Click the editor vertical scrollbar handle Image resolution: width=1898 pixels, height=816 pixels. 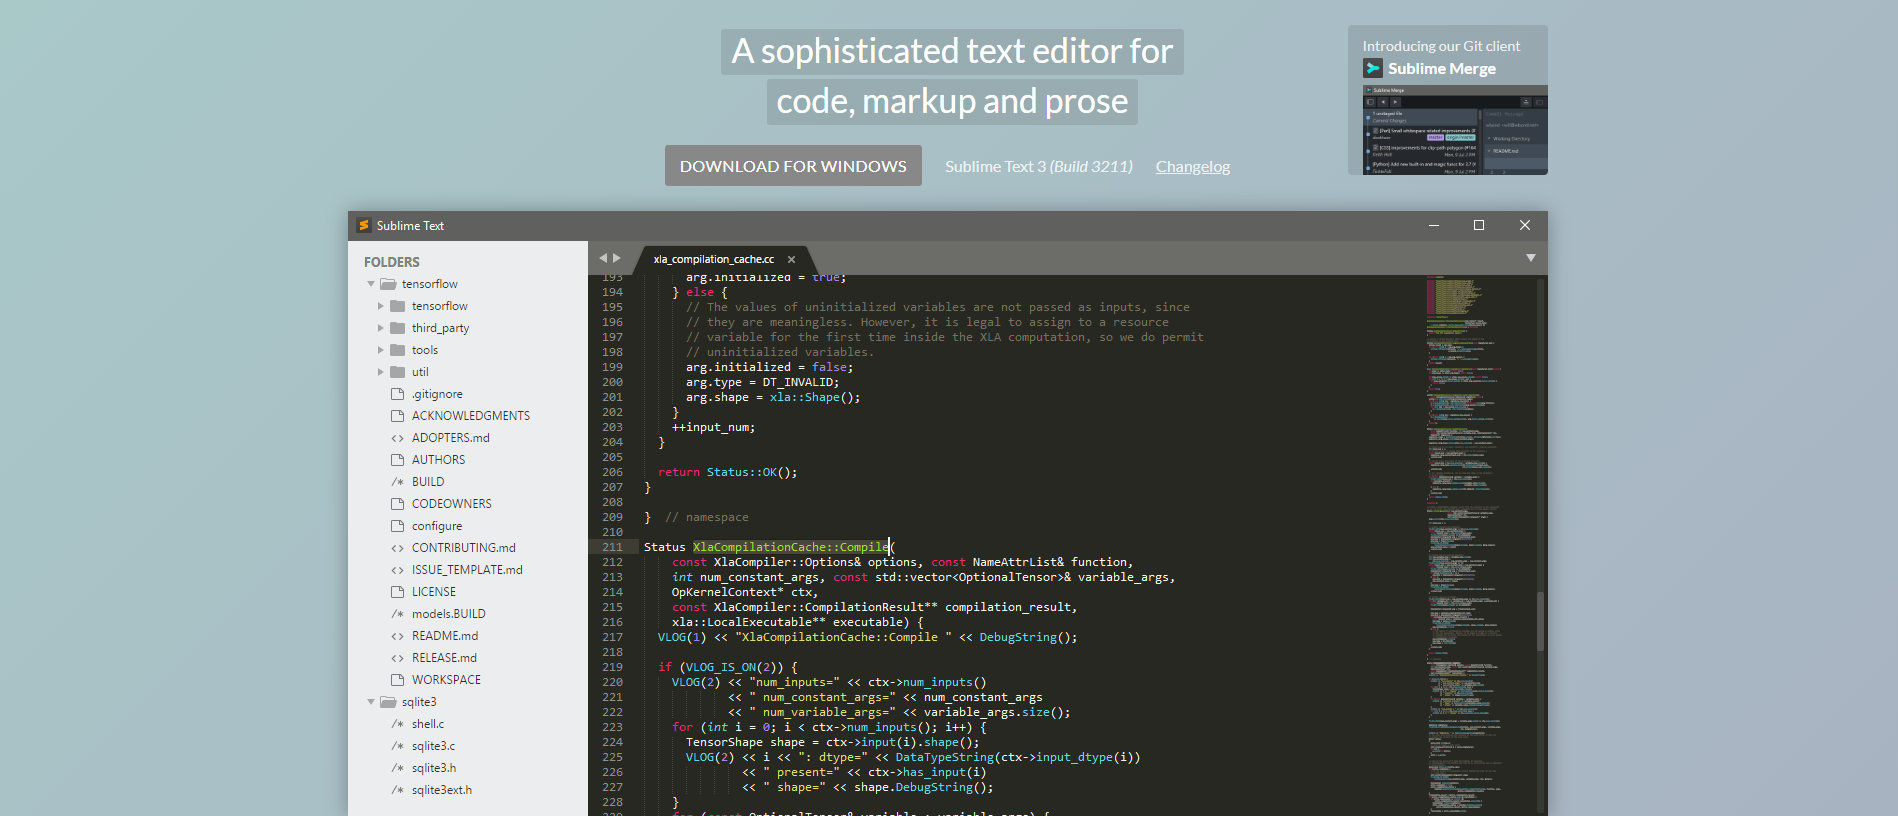point(1541,620)
